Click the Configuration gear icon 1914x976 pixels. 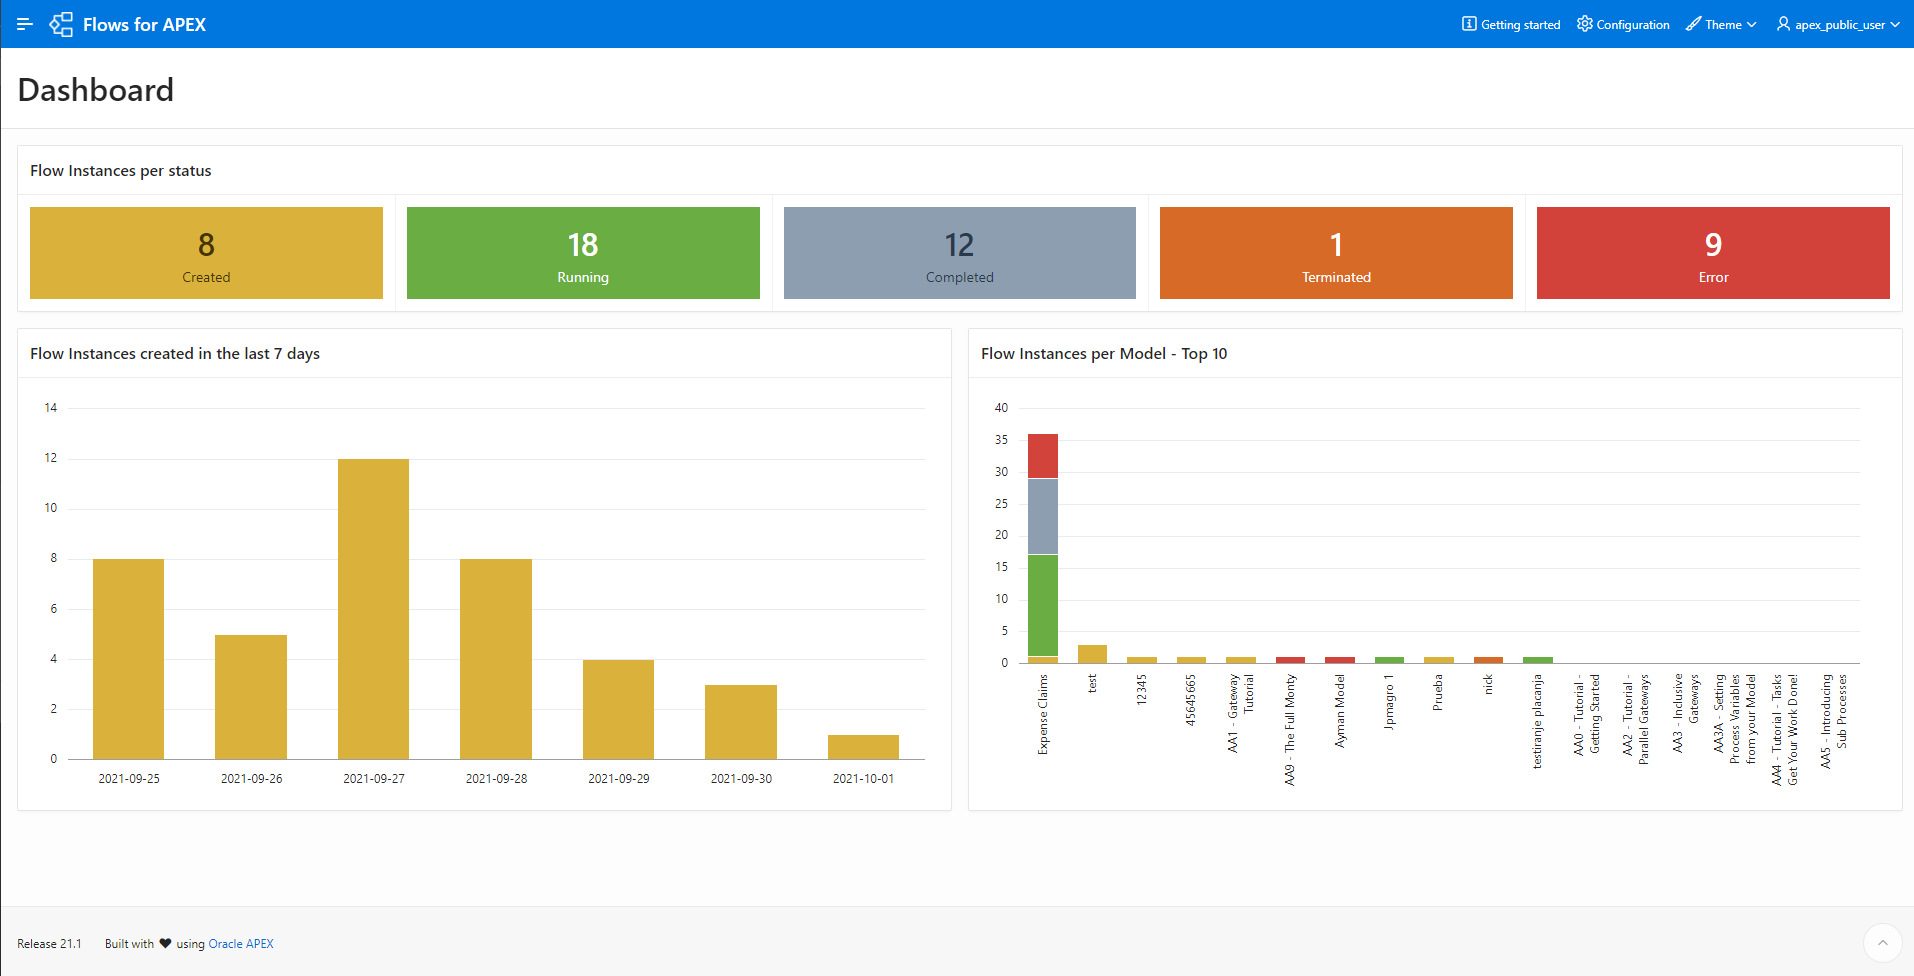pos(1584,24)
